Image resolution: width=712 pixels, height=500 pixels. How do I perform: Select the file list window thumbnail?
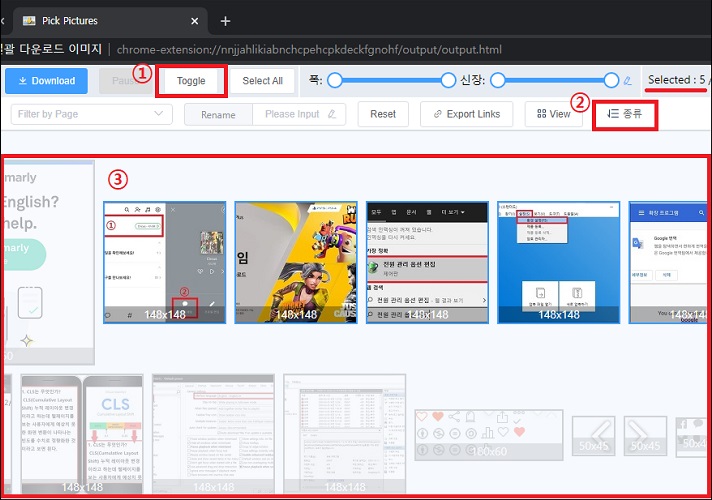point(345,434)
